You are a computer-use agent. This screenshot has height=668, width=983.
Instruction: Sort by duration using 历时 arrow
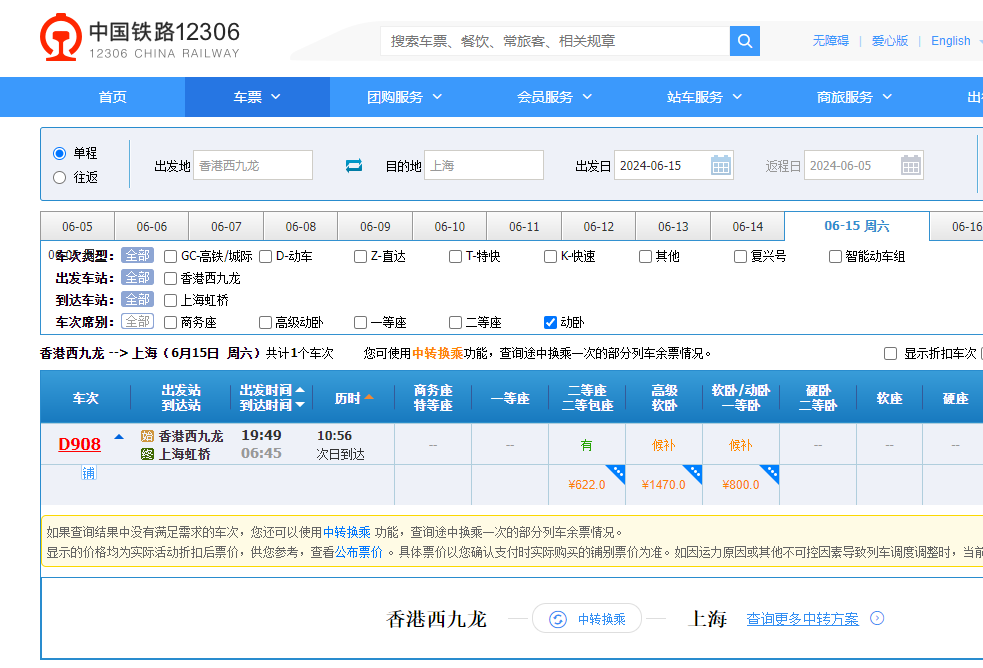point(369,398)
